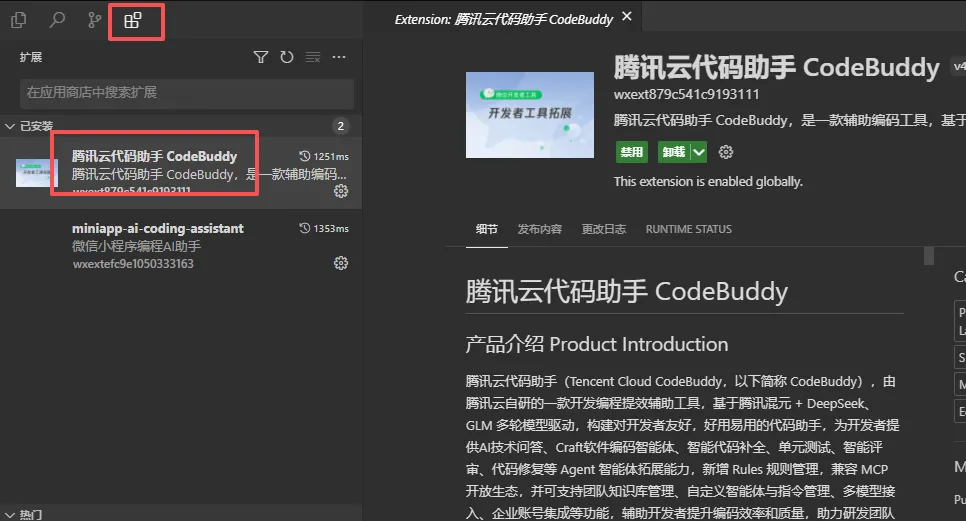The width and height of the screenshot is (966, 521).
Task: Click the CodeBuddy list thumbnail icon
Action: coord(36,173)
